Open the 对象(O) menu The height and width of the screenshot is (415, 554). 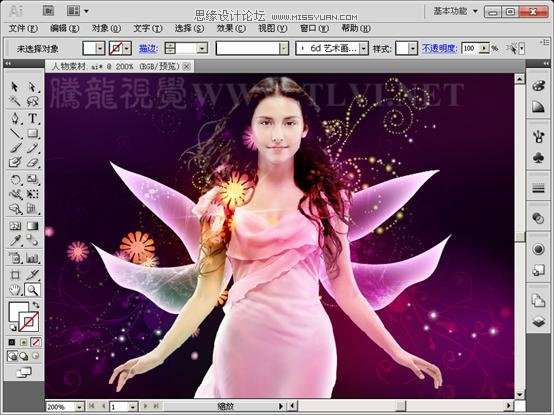(x=106, y=28)
